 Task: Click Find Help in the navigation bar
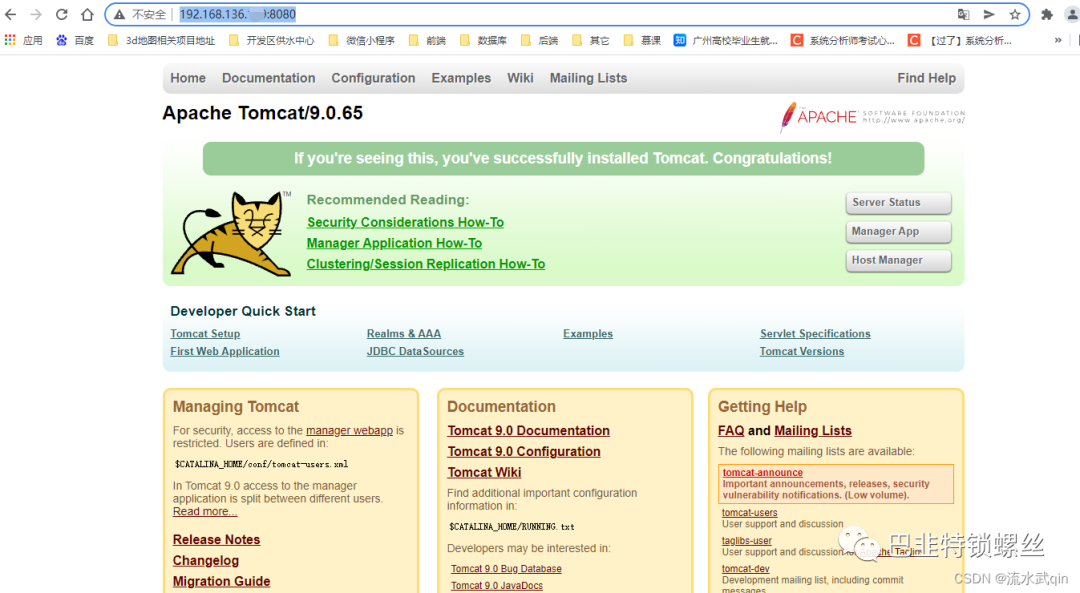[926, 79]
